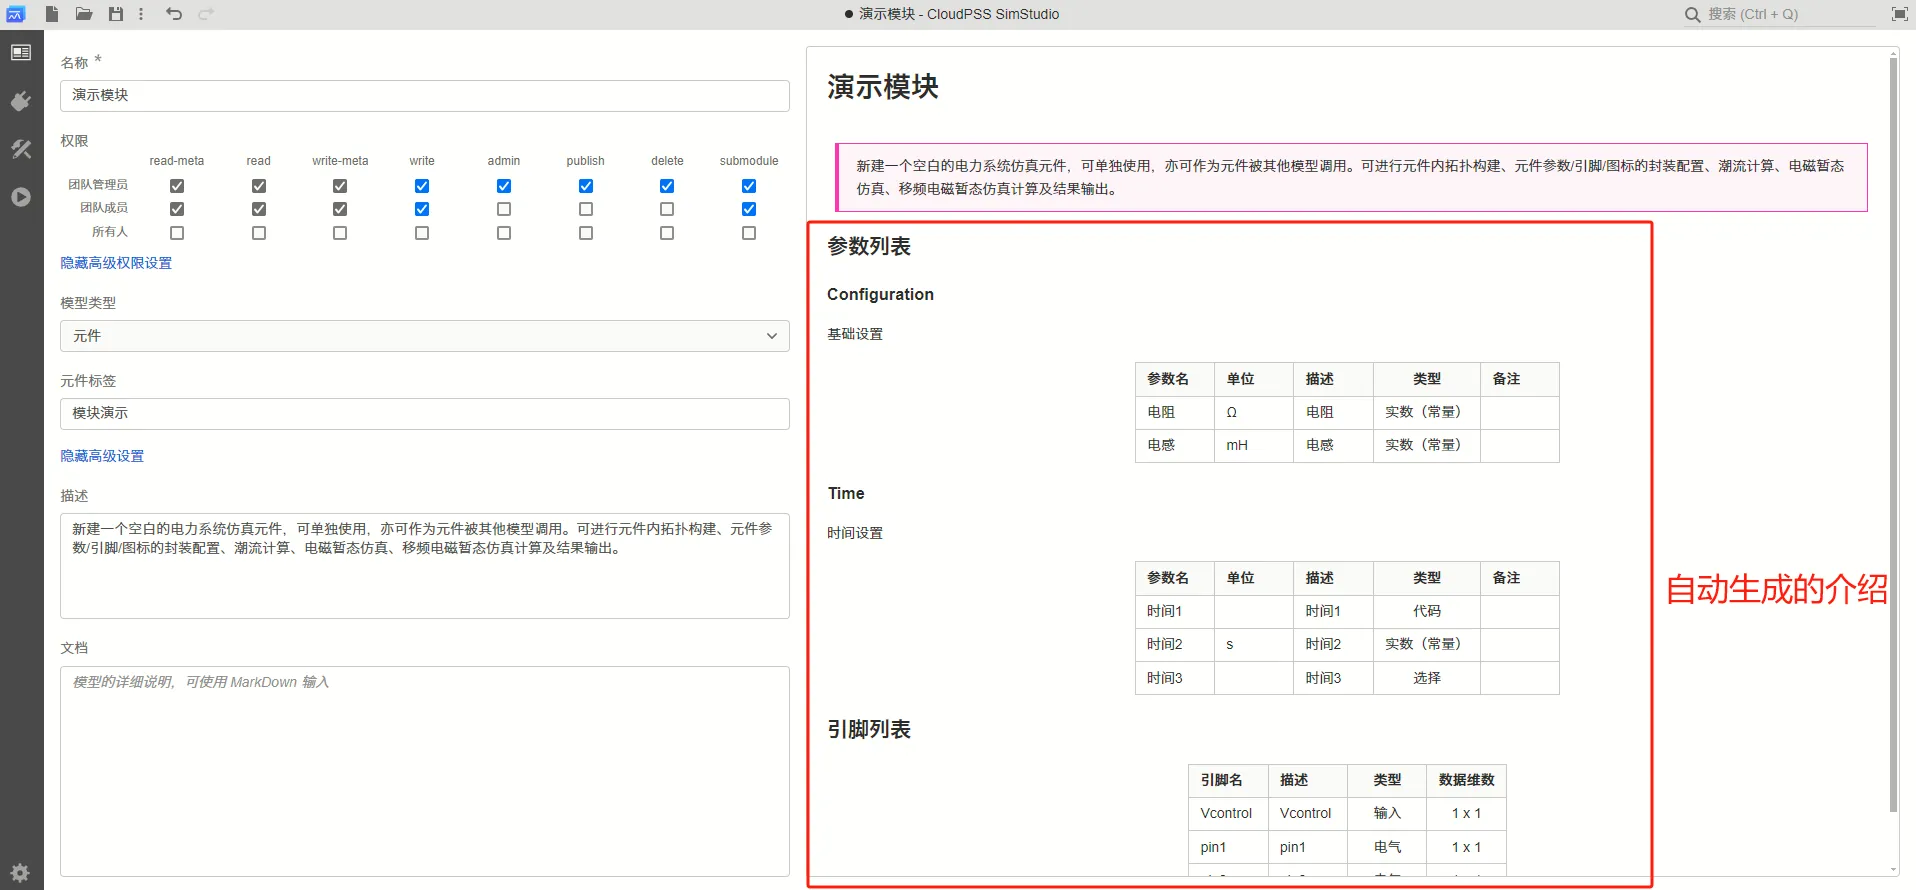Focus the 名称 input field
The width and height of the screenshot is (1916, 890).
[x=425, y=95]
